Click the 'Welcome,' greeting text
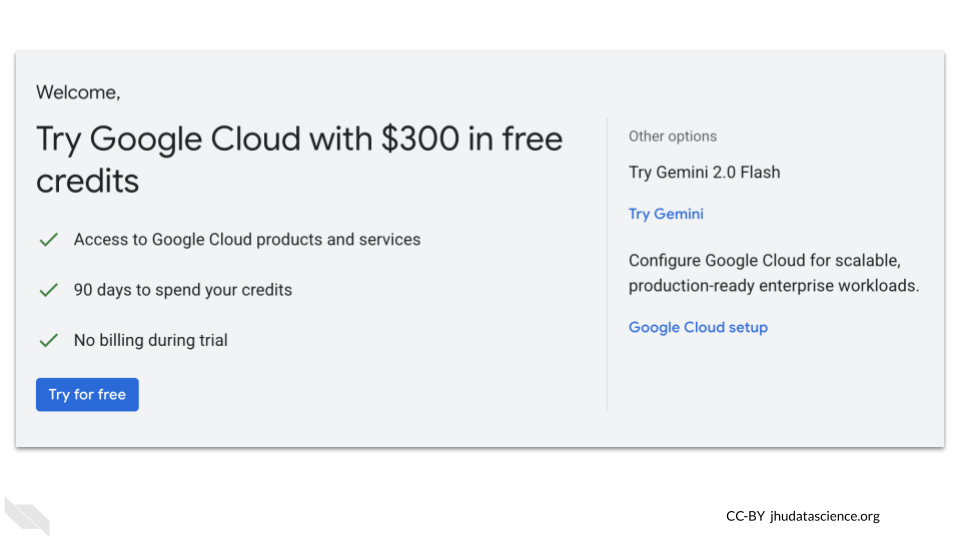The image size is (960, 540). coord(78,92)
